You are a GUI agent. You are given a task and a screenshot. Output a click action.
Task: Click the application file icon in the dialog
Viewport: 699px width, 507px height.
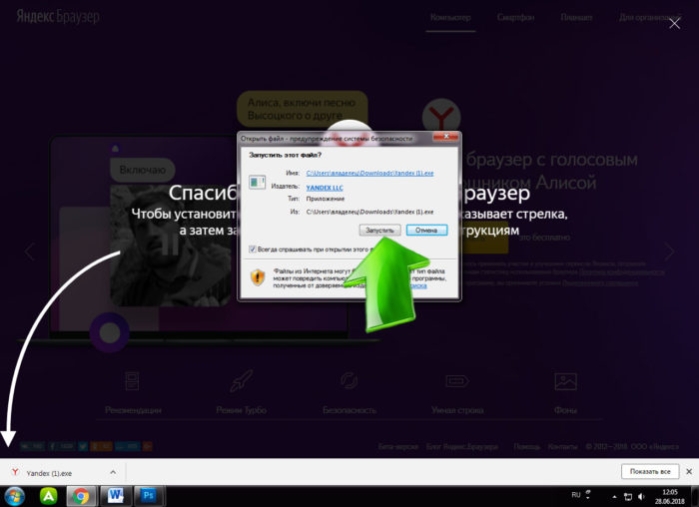(x=257, y=182)
